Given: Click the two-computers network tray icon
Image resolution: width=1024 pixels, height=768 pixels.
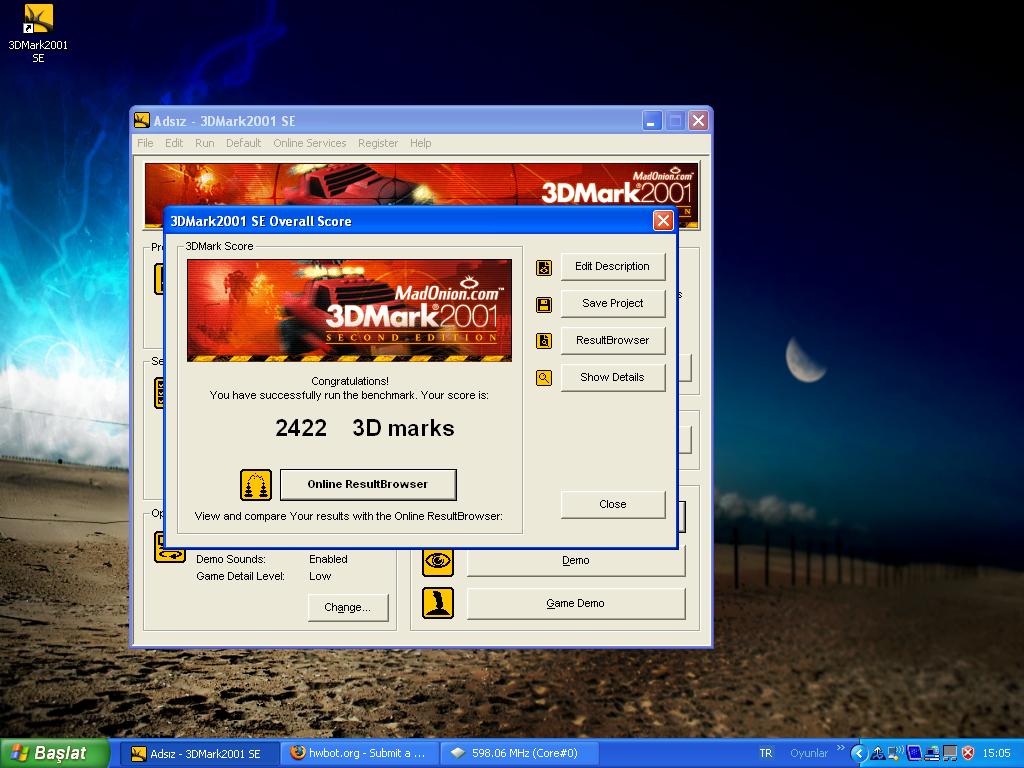Looking at the screenshot, I should pyautogui.click(x=932, y=753).
